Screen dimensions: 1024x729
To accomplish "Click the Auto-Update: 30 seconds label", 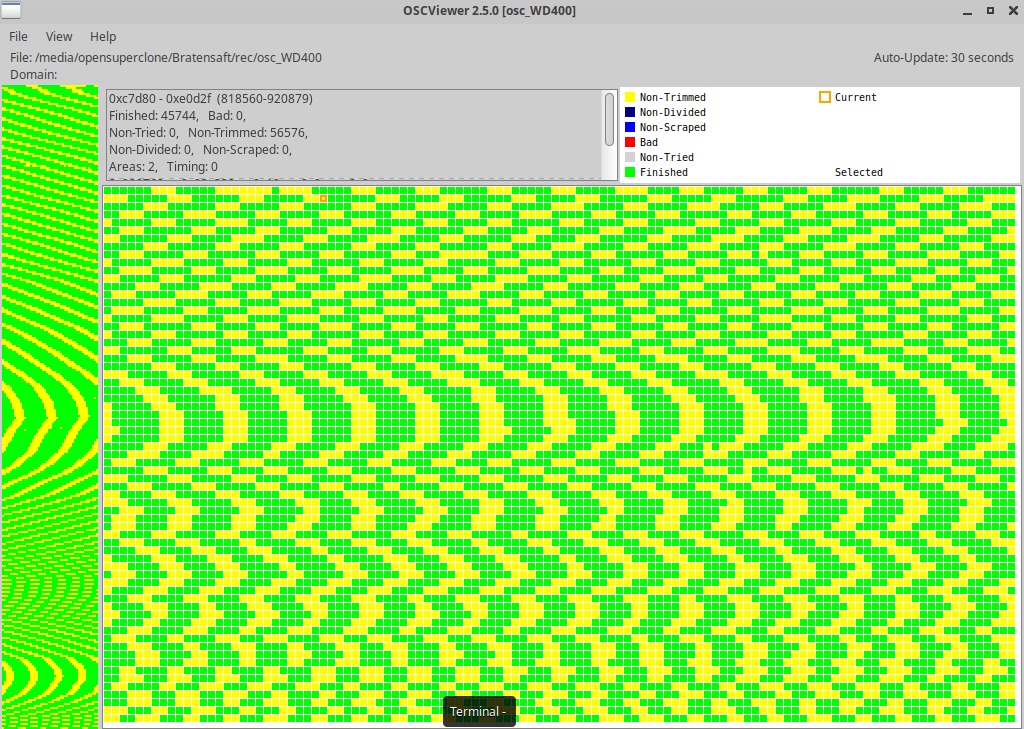I will pos(944,57).
